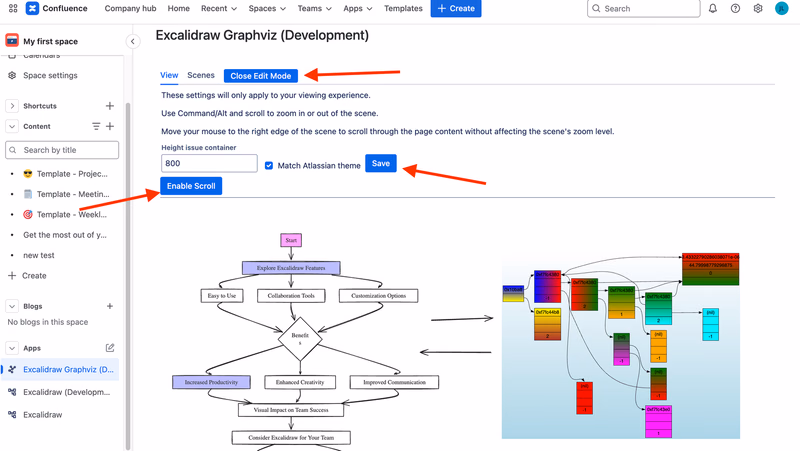Image resolution: width=800 pixels, height=451 pixels.
Task: Click the 'Visual Impact on Team Success' node
Action: point(291,410)
